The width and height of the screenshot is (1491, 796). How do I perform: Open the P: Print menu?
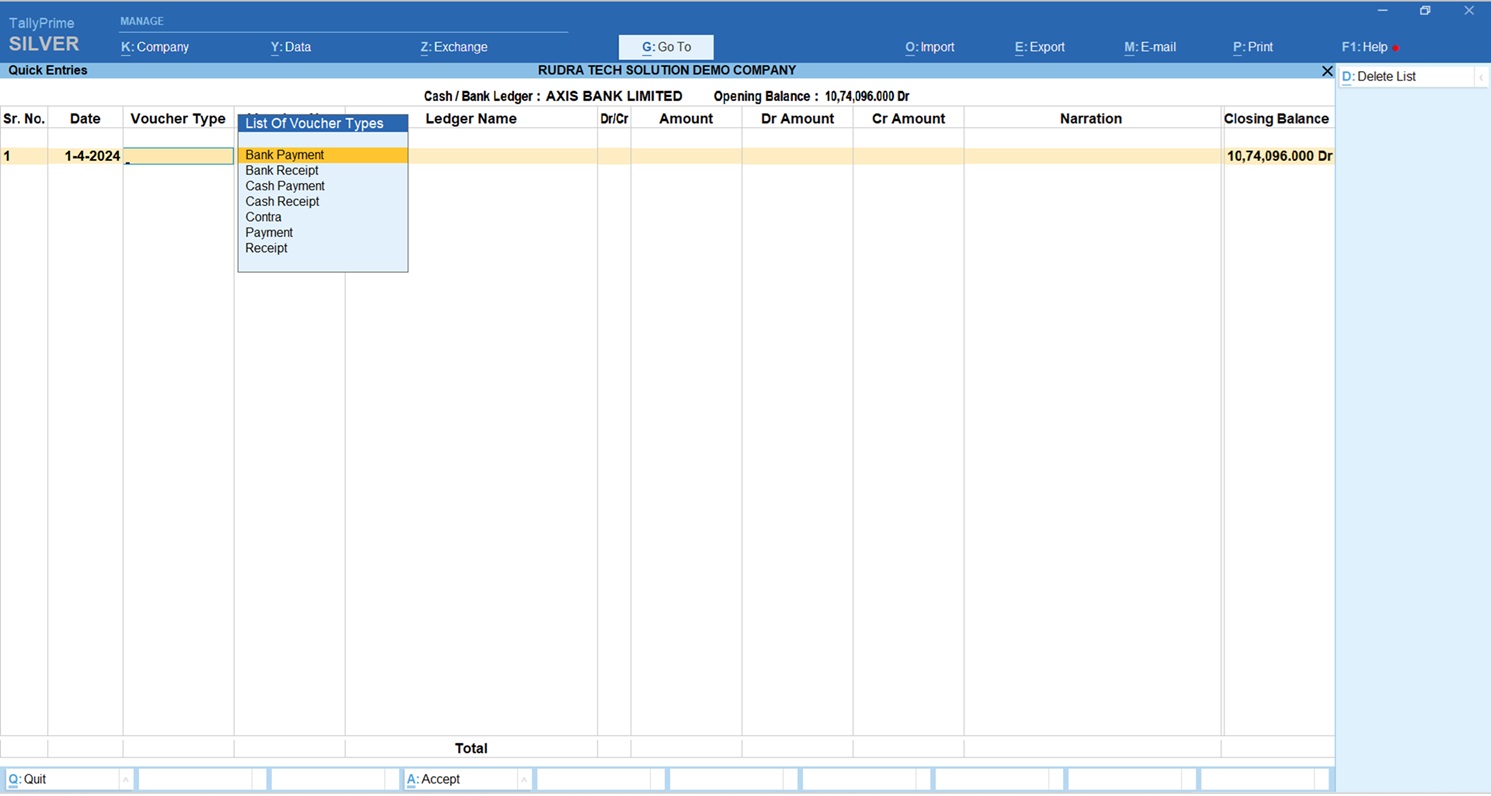(1253, 47)
